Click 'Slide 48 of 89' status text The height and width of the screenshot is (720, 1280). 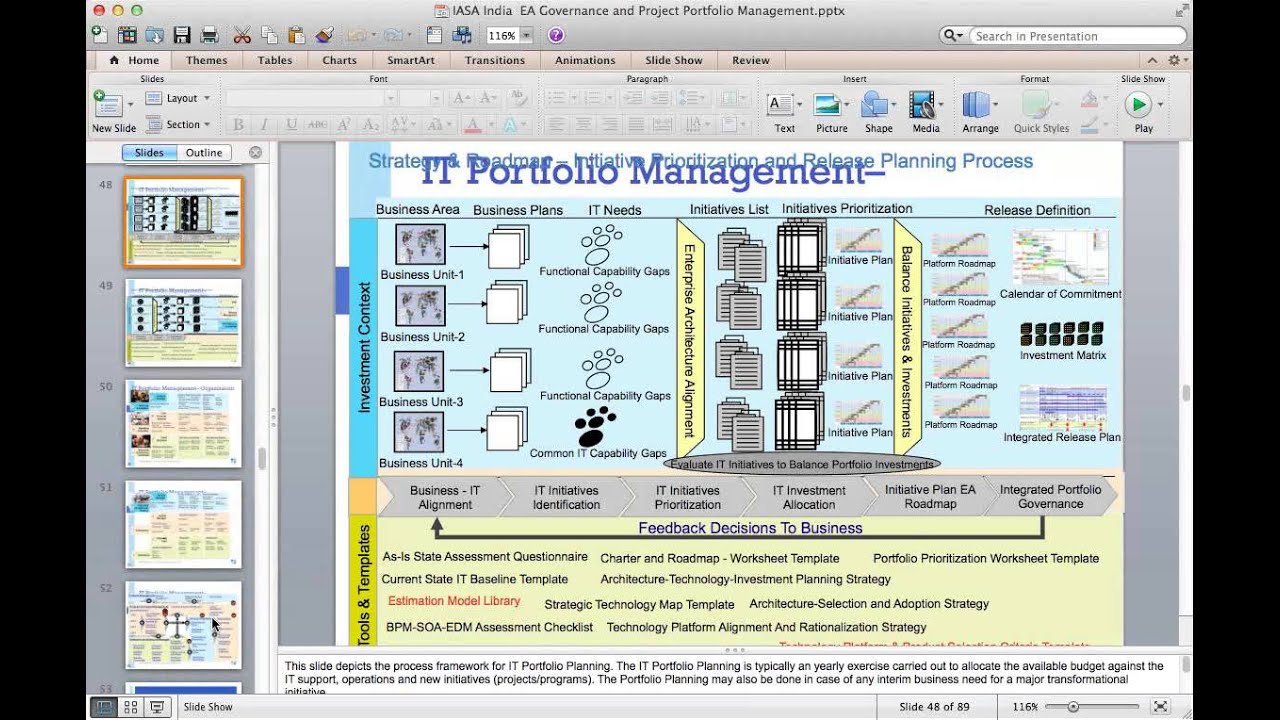934,707
